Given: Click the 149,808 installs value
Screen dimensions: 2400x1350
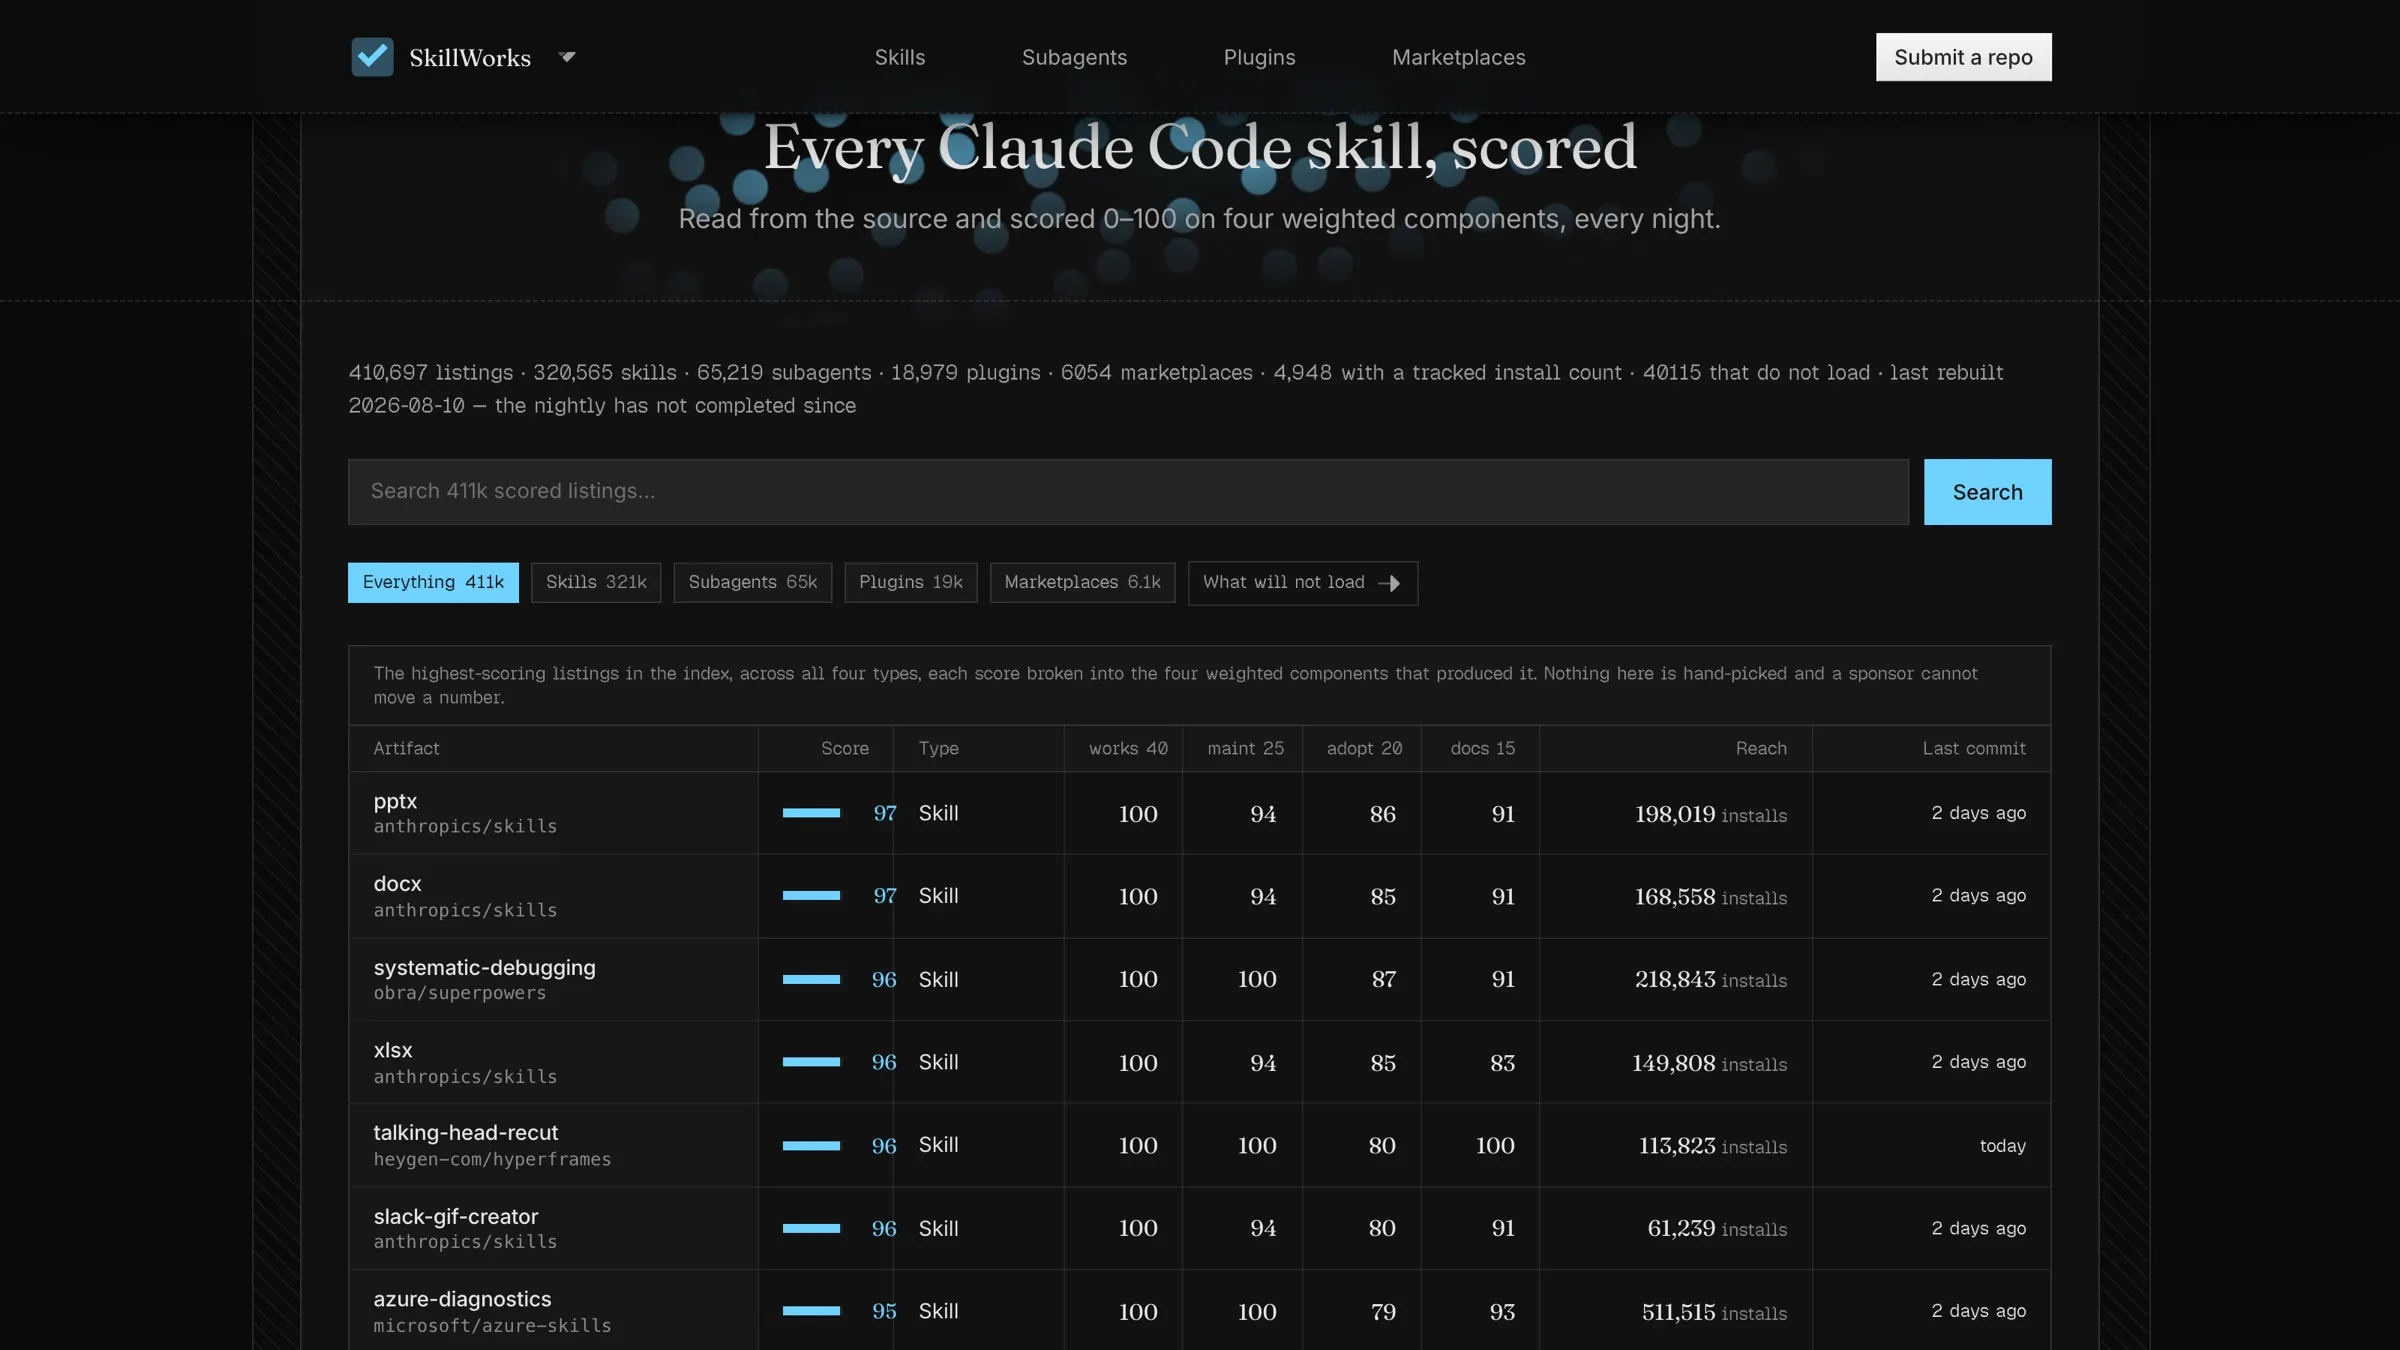Looking at the screenshot, I should [x=1710, y=1063].
